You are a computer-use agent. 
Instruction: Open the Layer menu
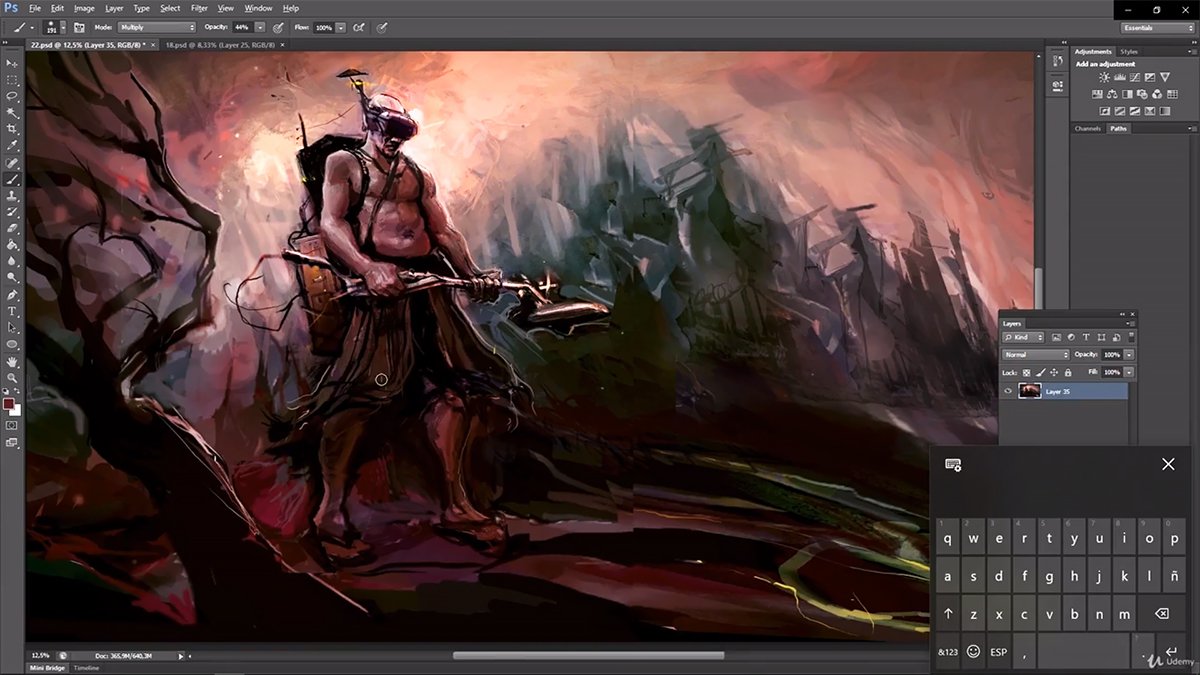[x=114, y=8]
